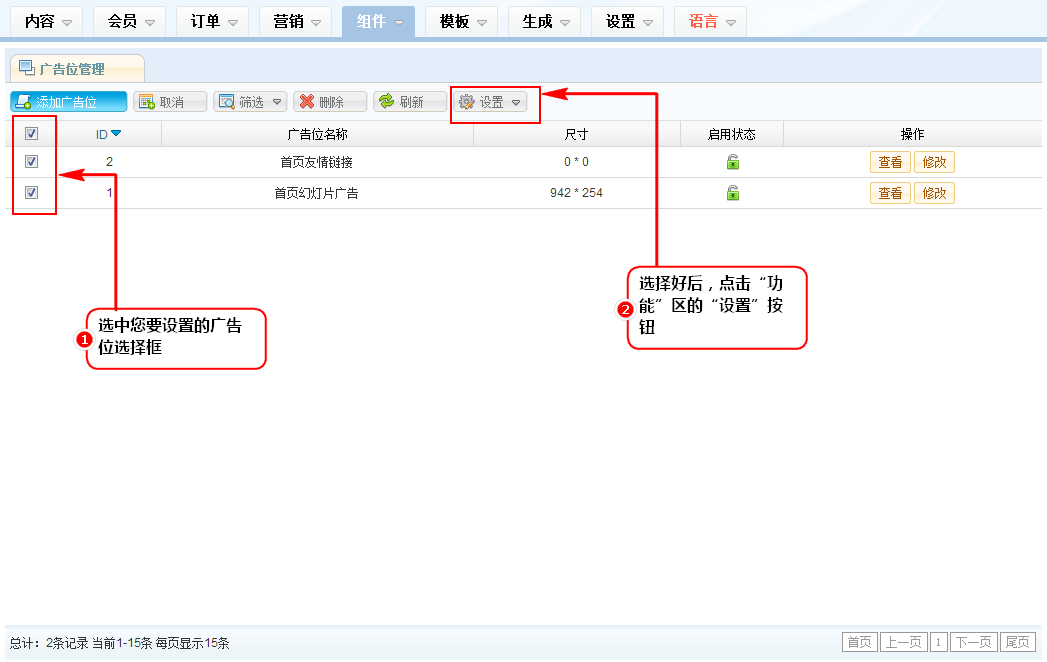Open the 内容 menu
The width and height of the screenshot is (1047, 662).
(x=47, y=21)
